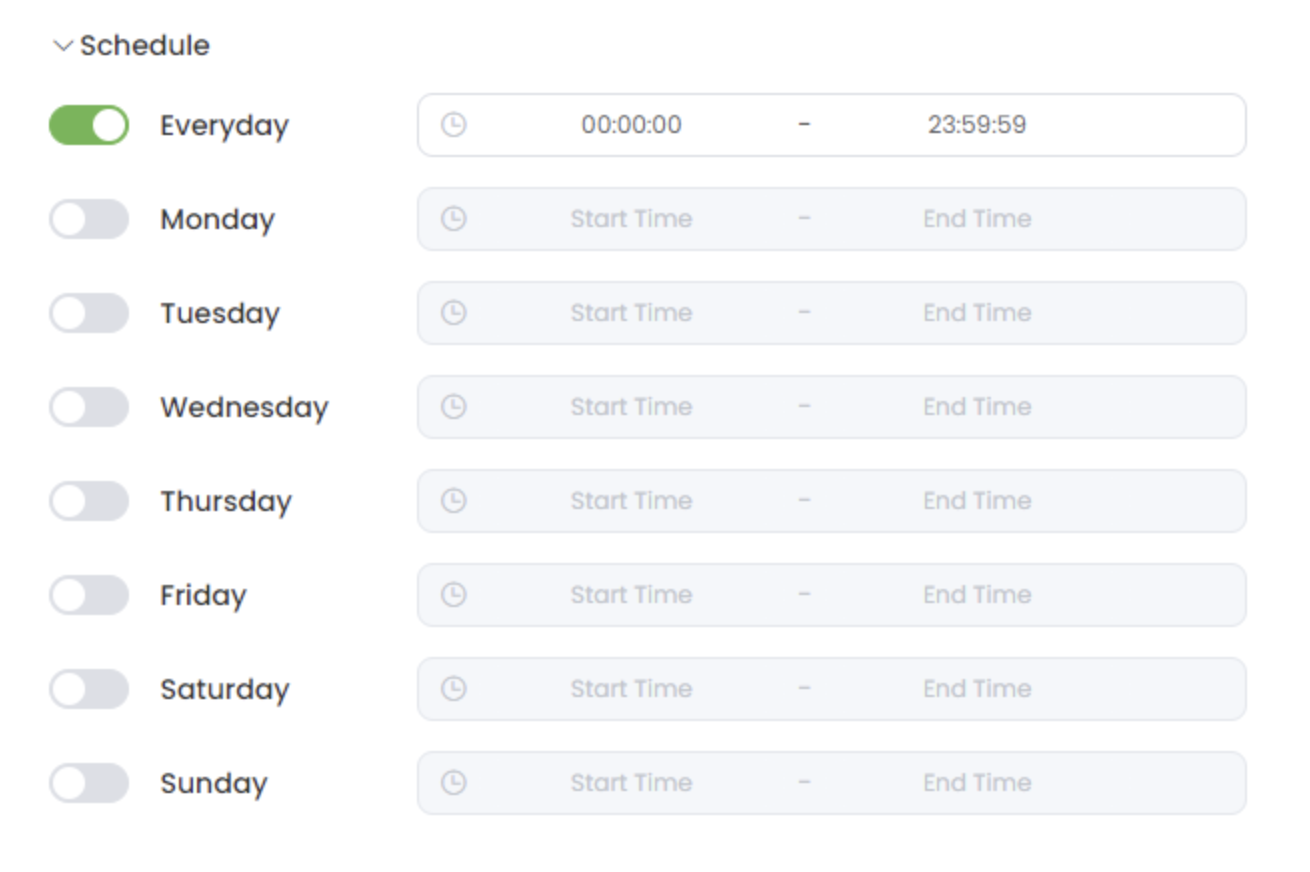
Task: Click the Sunday Start Time field
Action: [x=631, y=783]
